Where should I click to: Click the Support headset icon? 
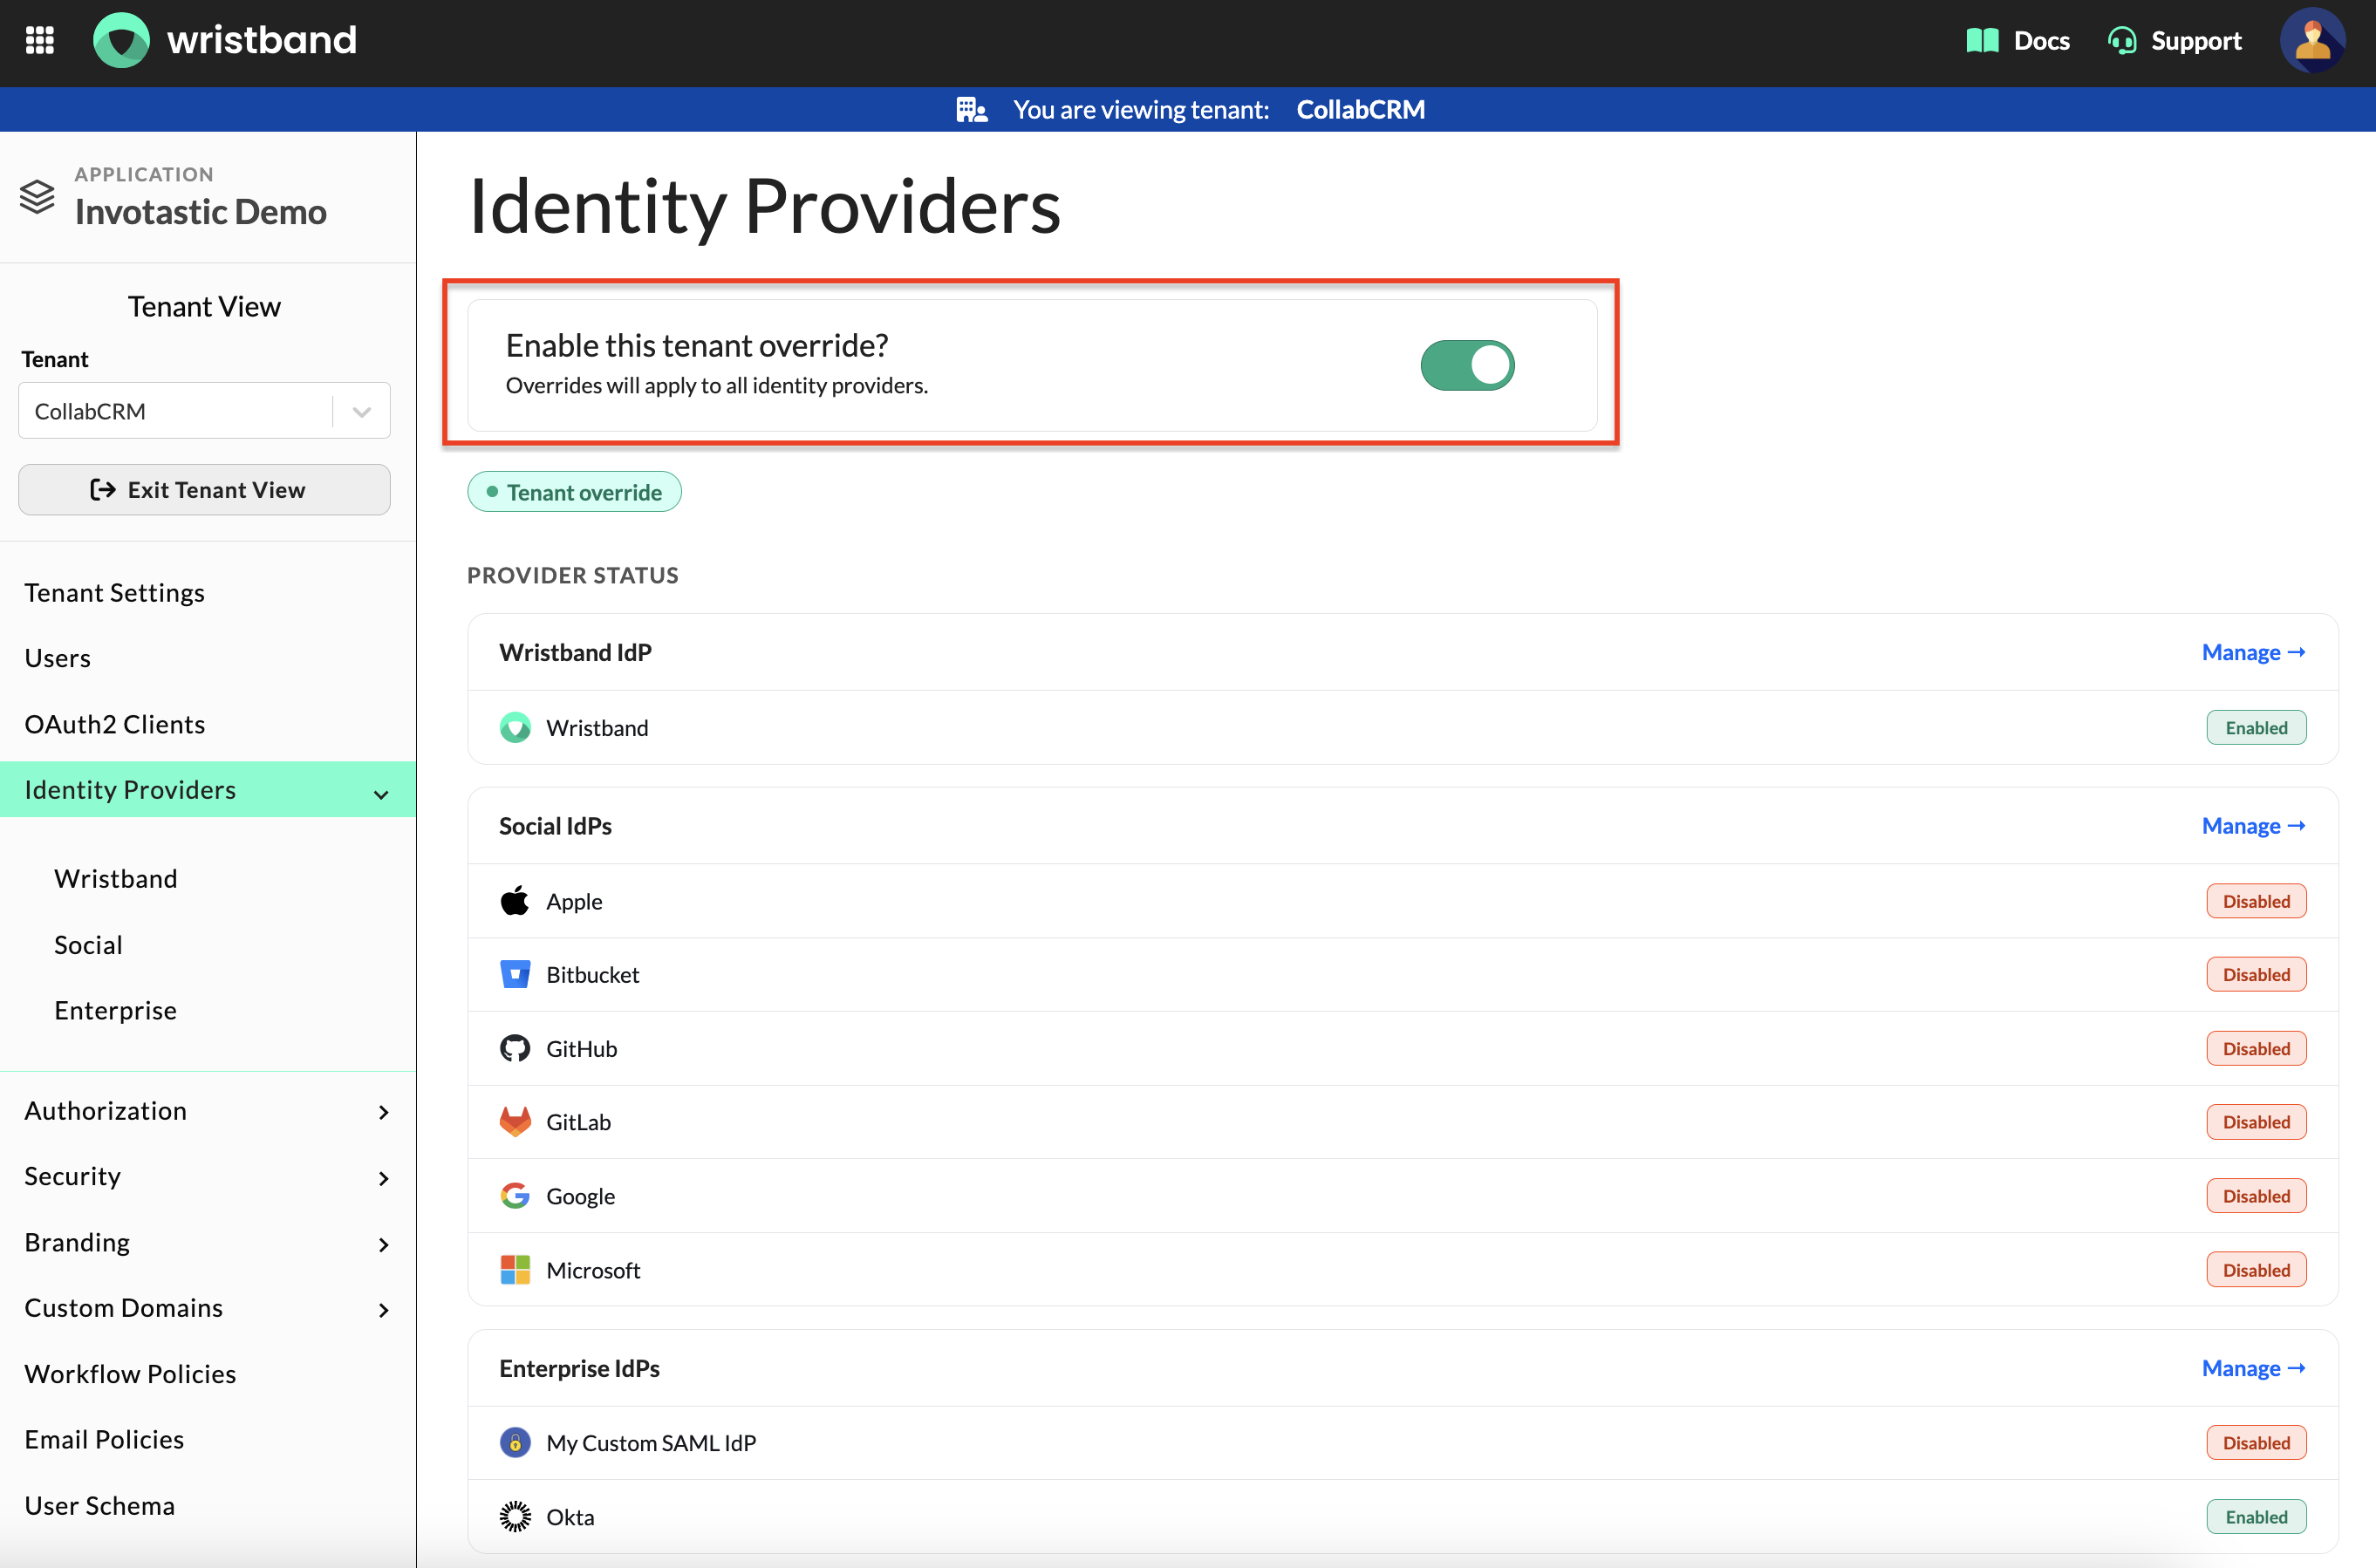coord(2121,41)
